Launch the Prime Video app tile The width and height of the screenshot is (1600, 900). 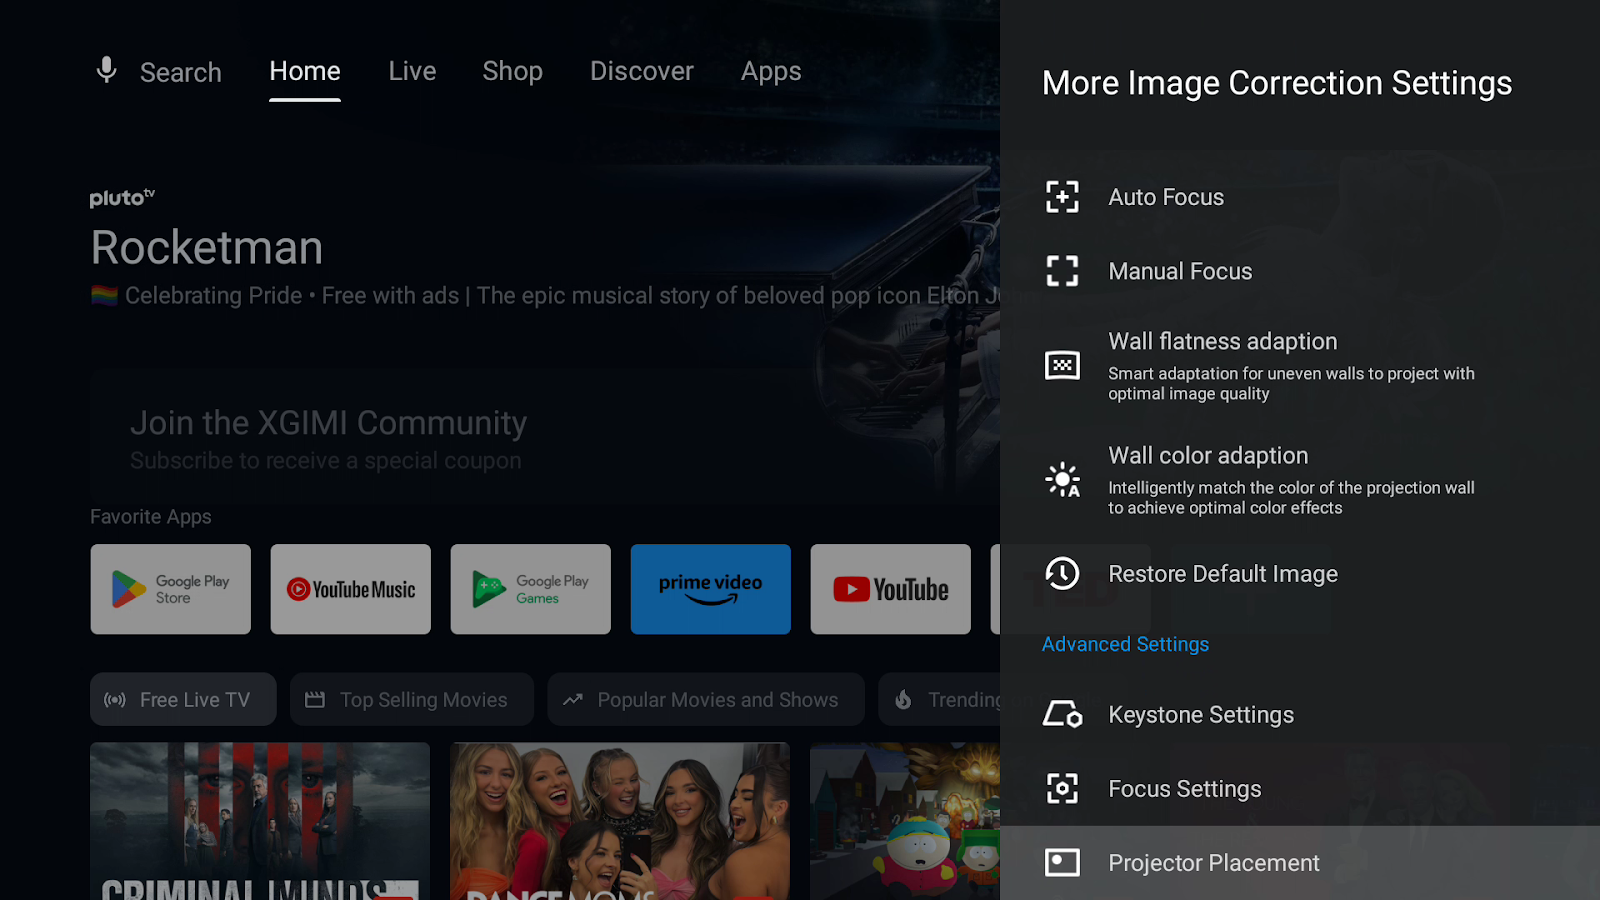click(x=710, y=589)
